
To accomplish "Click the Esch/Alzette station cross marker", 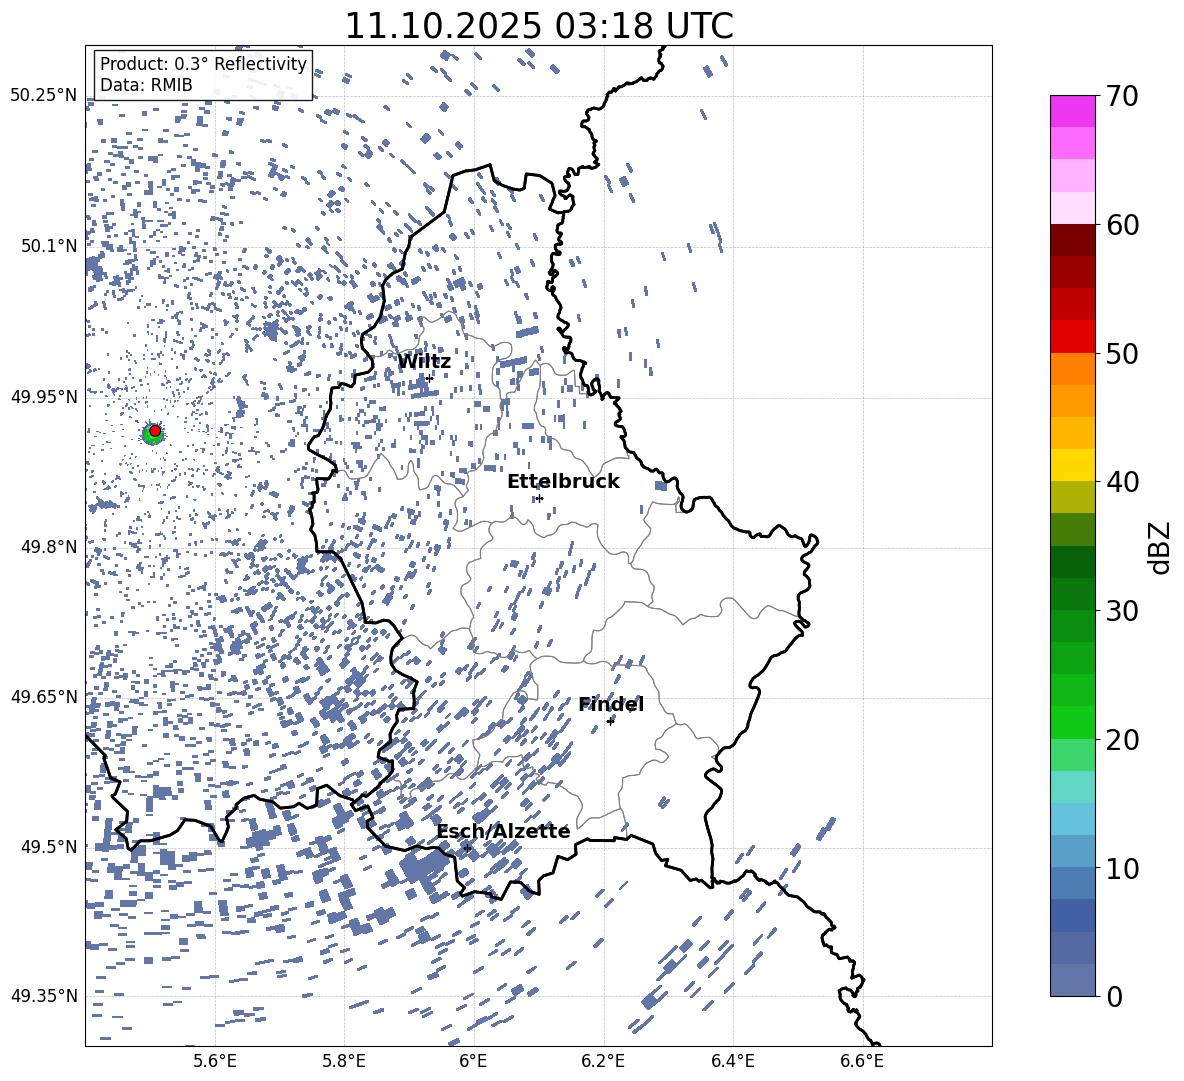I will point(467,848).
